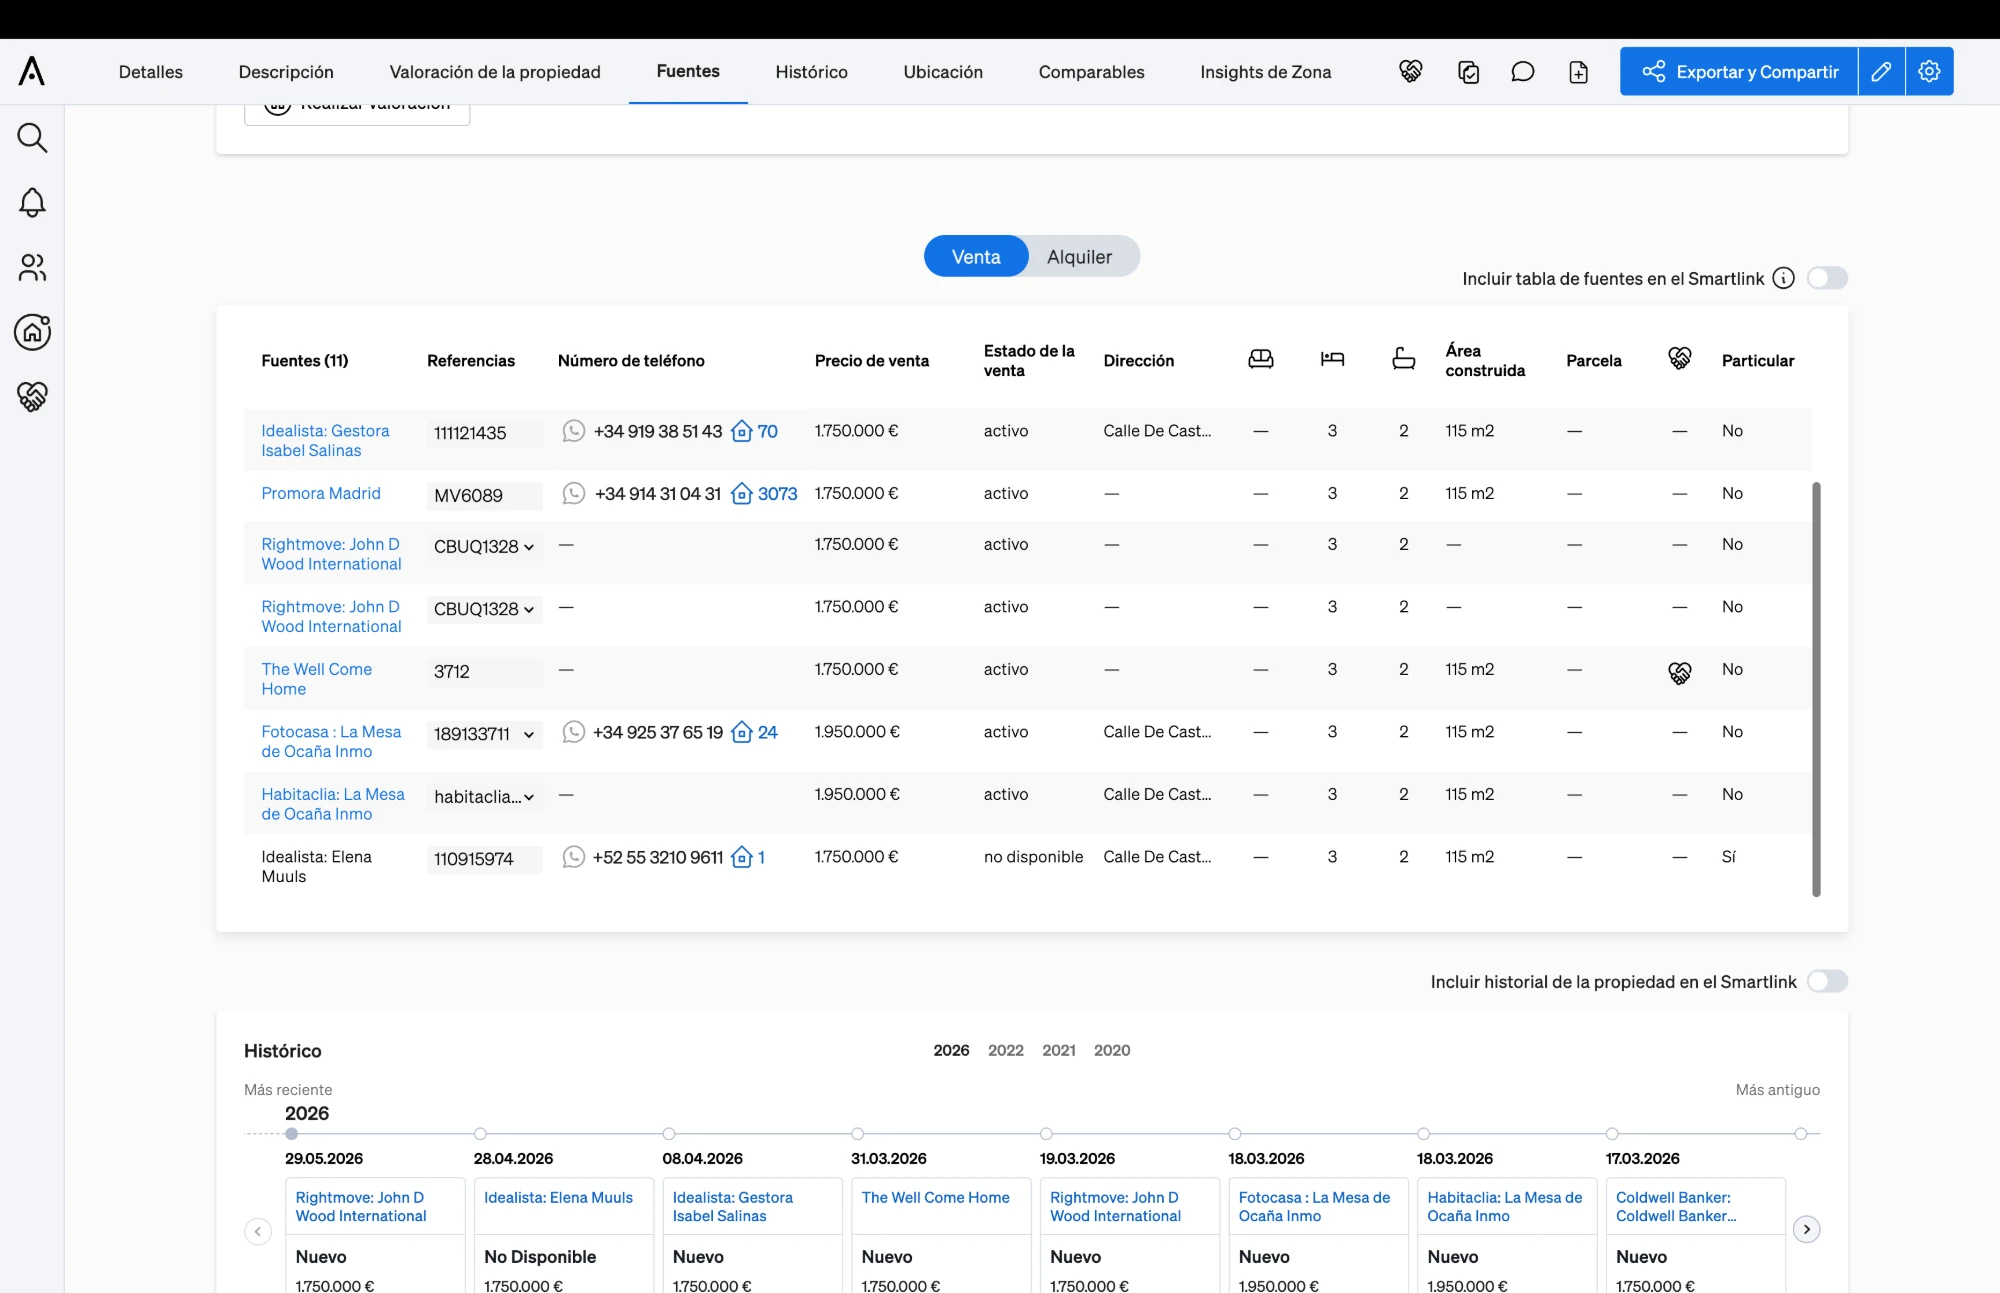Click the sofa column header icon
Viewport: 2000px width, 1293px height.
click(x=1260, y=359)
